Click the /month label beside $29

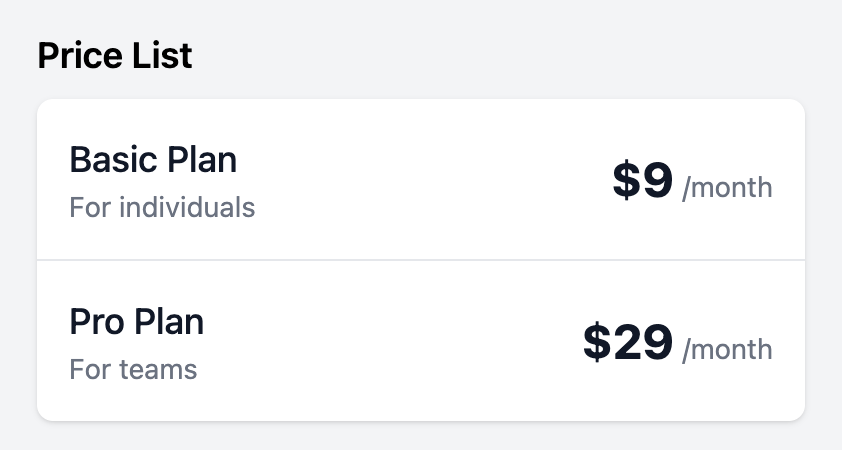pyautogui.click(x=727, y=350)
